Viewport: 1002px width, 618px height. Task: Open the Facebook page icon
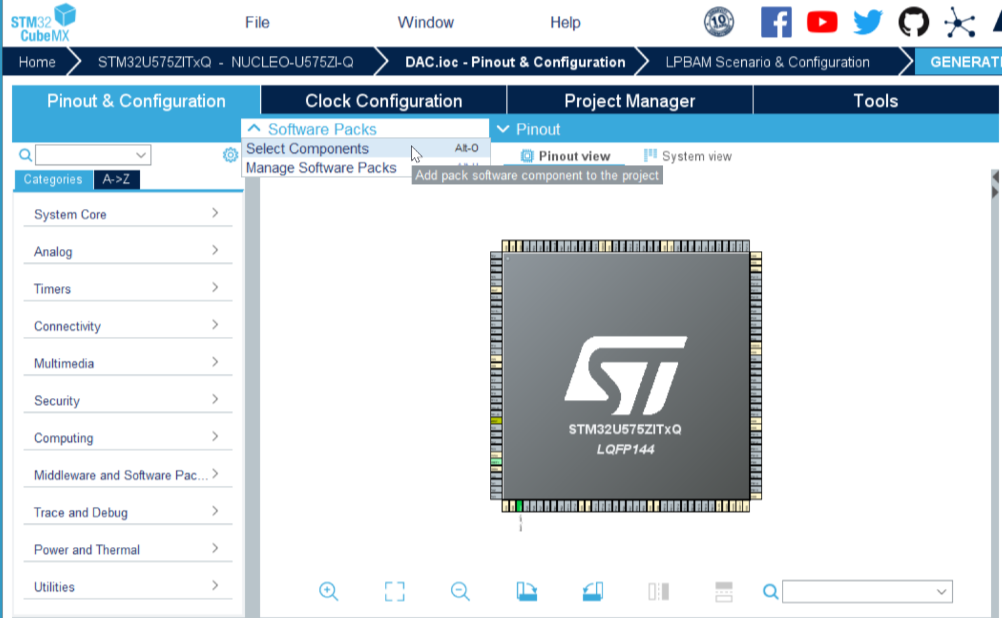tap(775, 22)
